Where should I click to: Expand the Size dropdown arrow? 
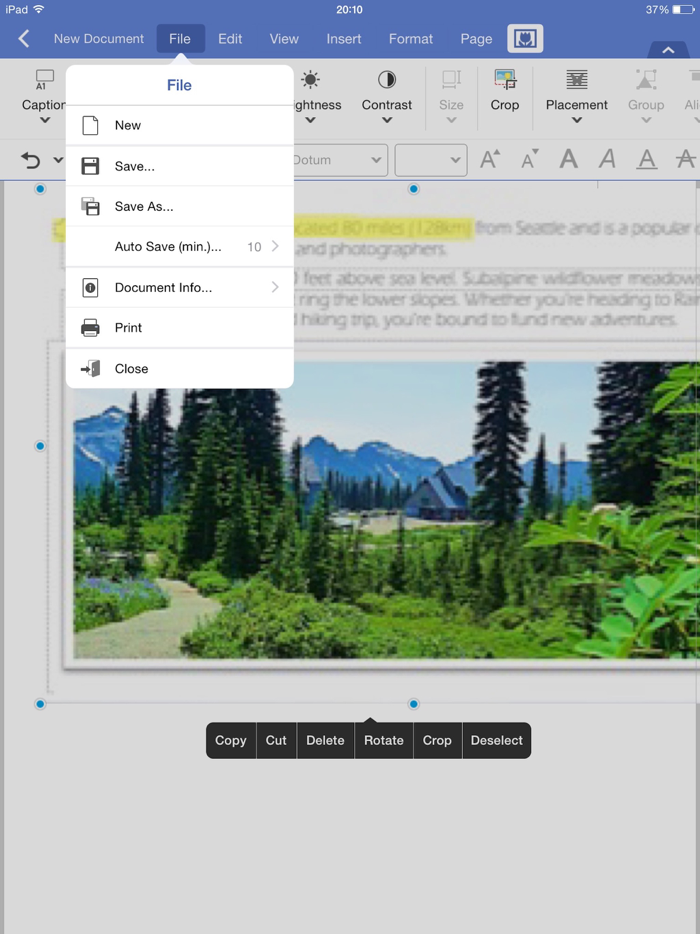tap(451, 120)
